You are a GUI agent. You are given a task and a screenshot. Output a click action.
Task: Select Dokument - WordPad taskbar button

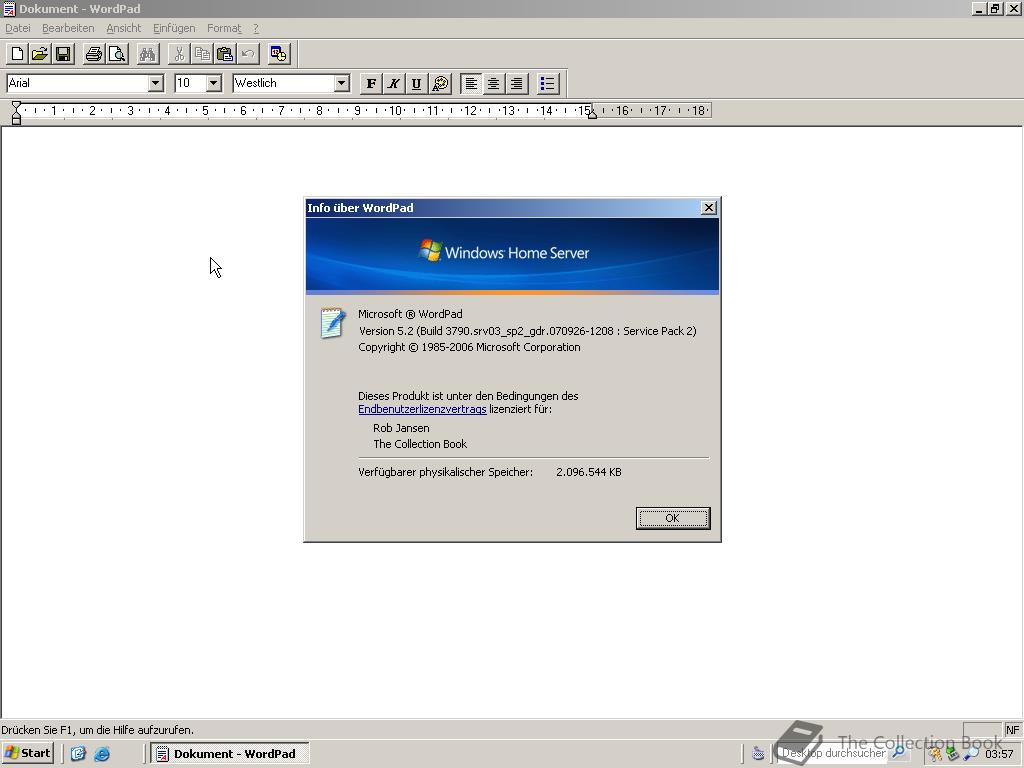point(230,754)
